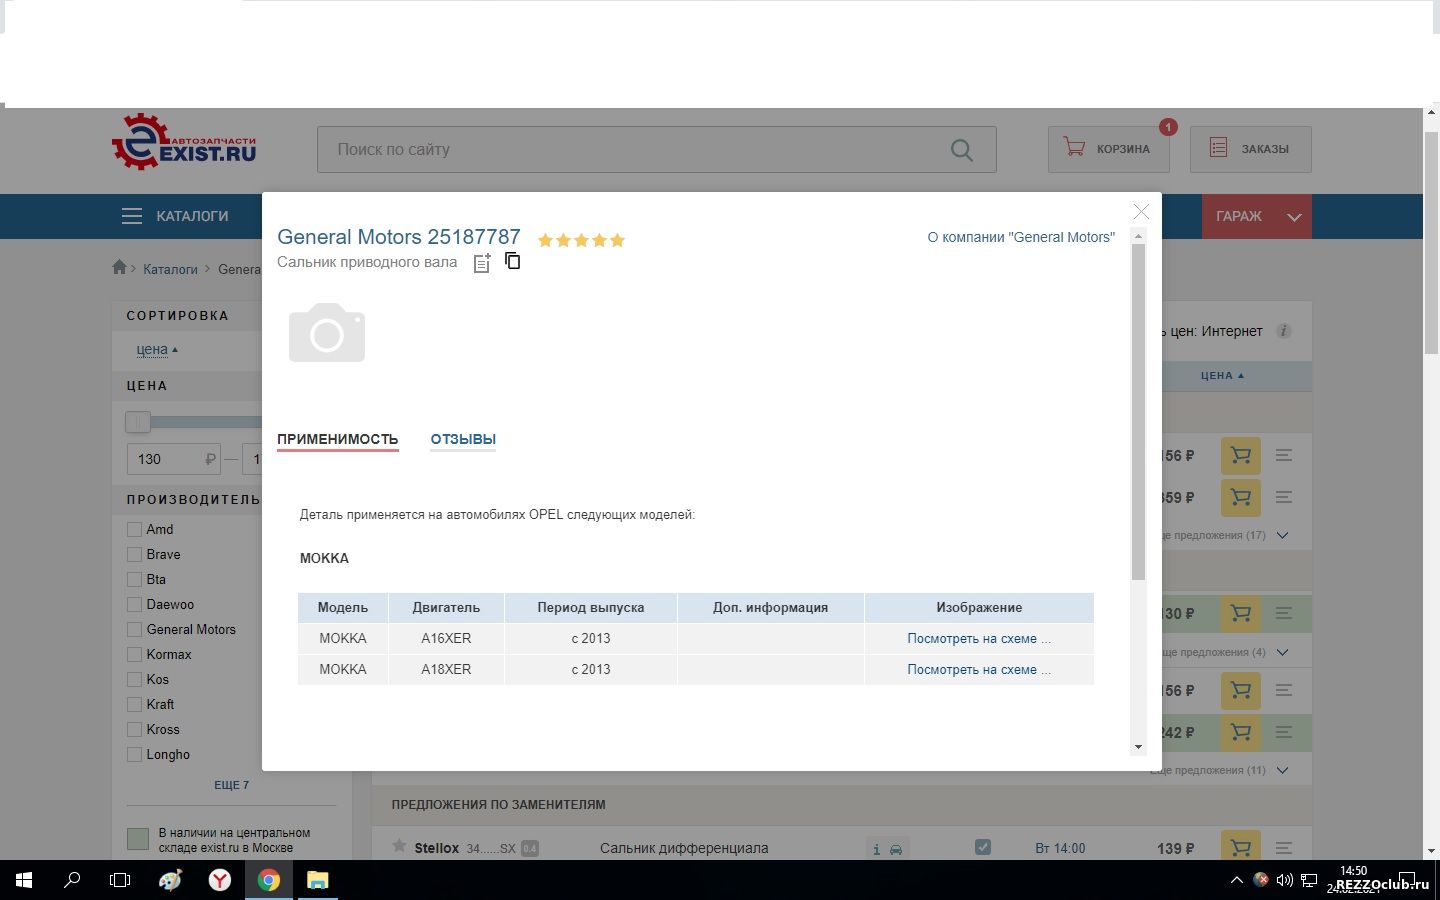Add the Stellox 139 ₽ offer to cart
1440x900 pixels.
(1240, 847)
